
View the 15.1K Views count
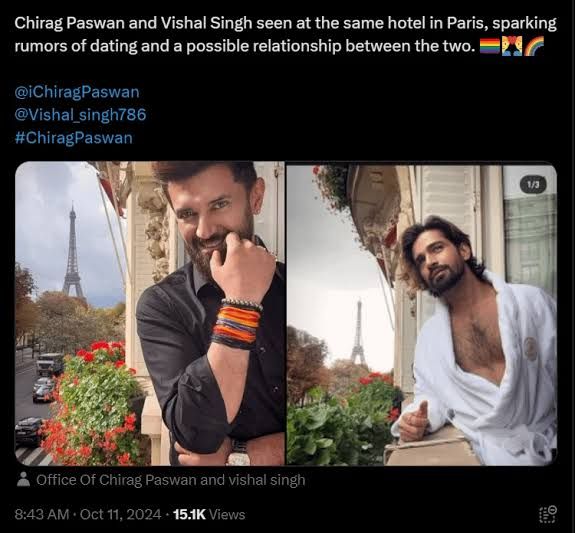pos(209,514)
